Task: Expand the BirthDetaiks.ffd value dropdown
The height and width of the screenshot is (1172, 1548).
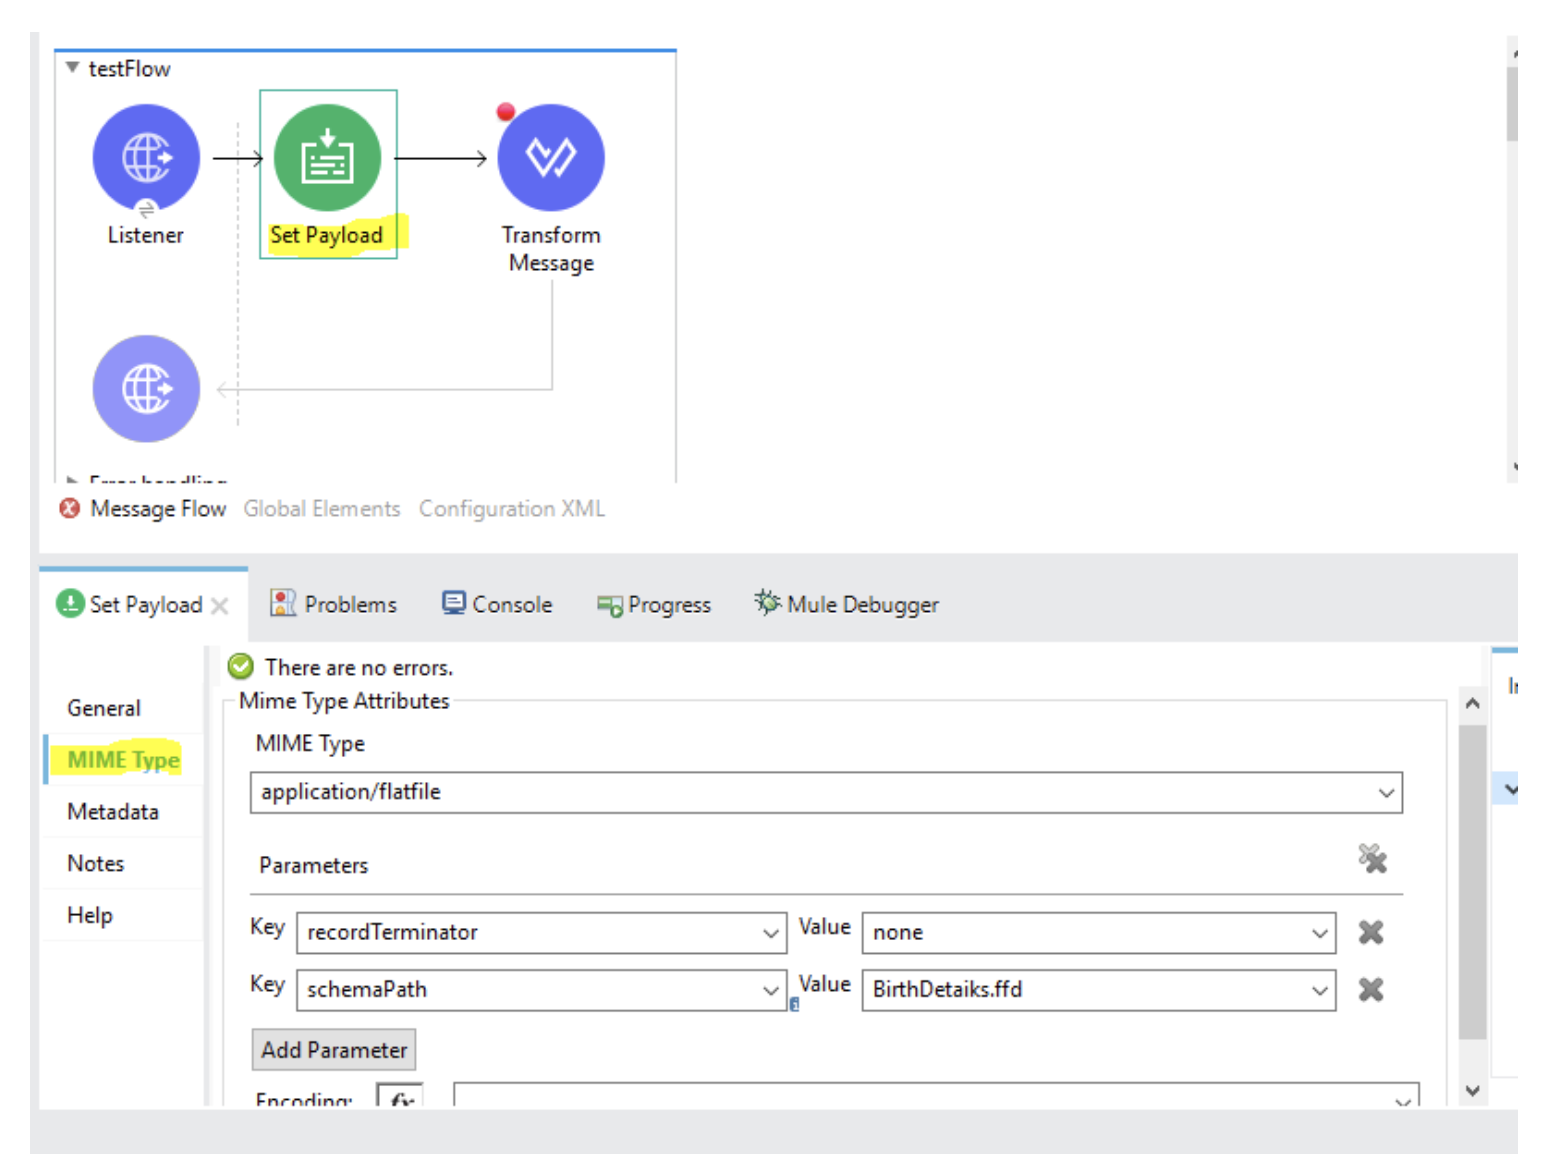Action: pyautogui.click(x=1319, y=990)
